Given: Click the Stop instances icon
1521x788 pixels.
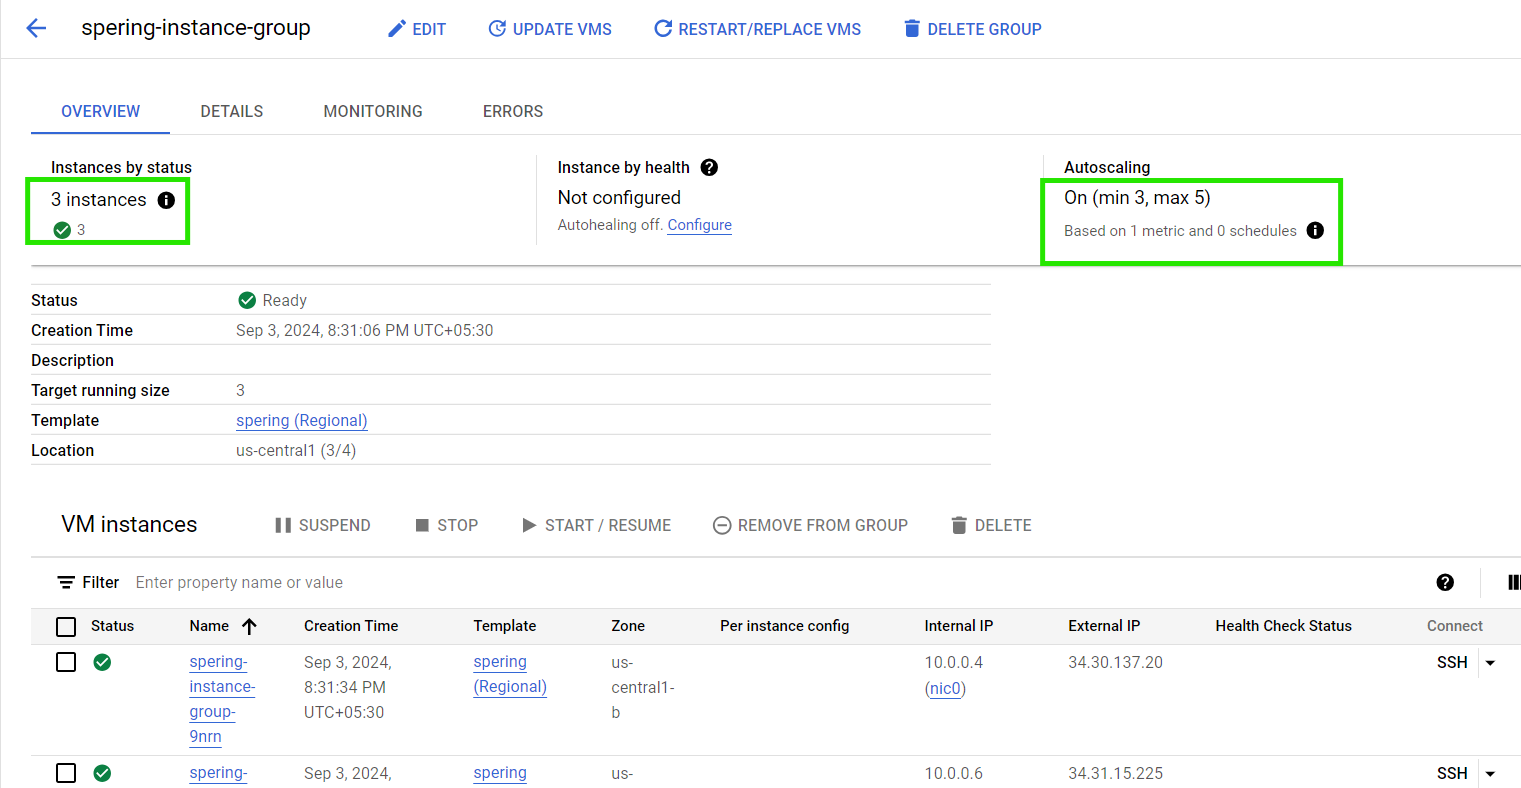Looking at the screenshot, I should tap(421, 524).
